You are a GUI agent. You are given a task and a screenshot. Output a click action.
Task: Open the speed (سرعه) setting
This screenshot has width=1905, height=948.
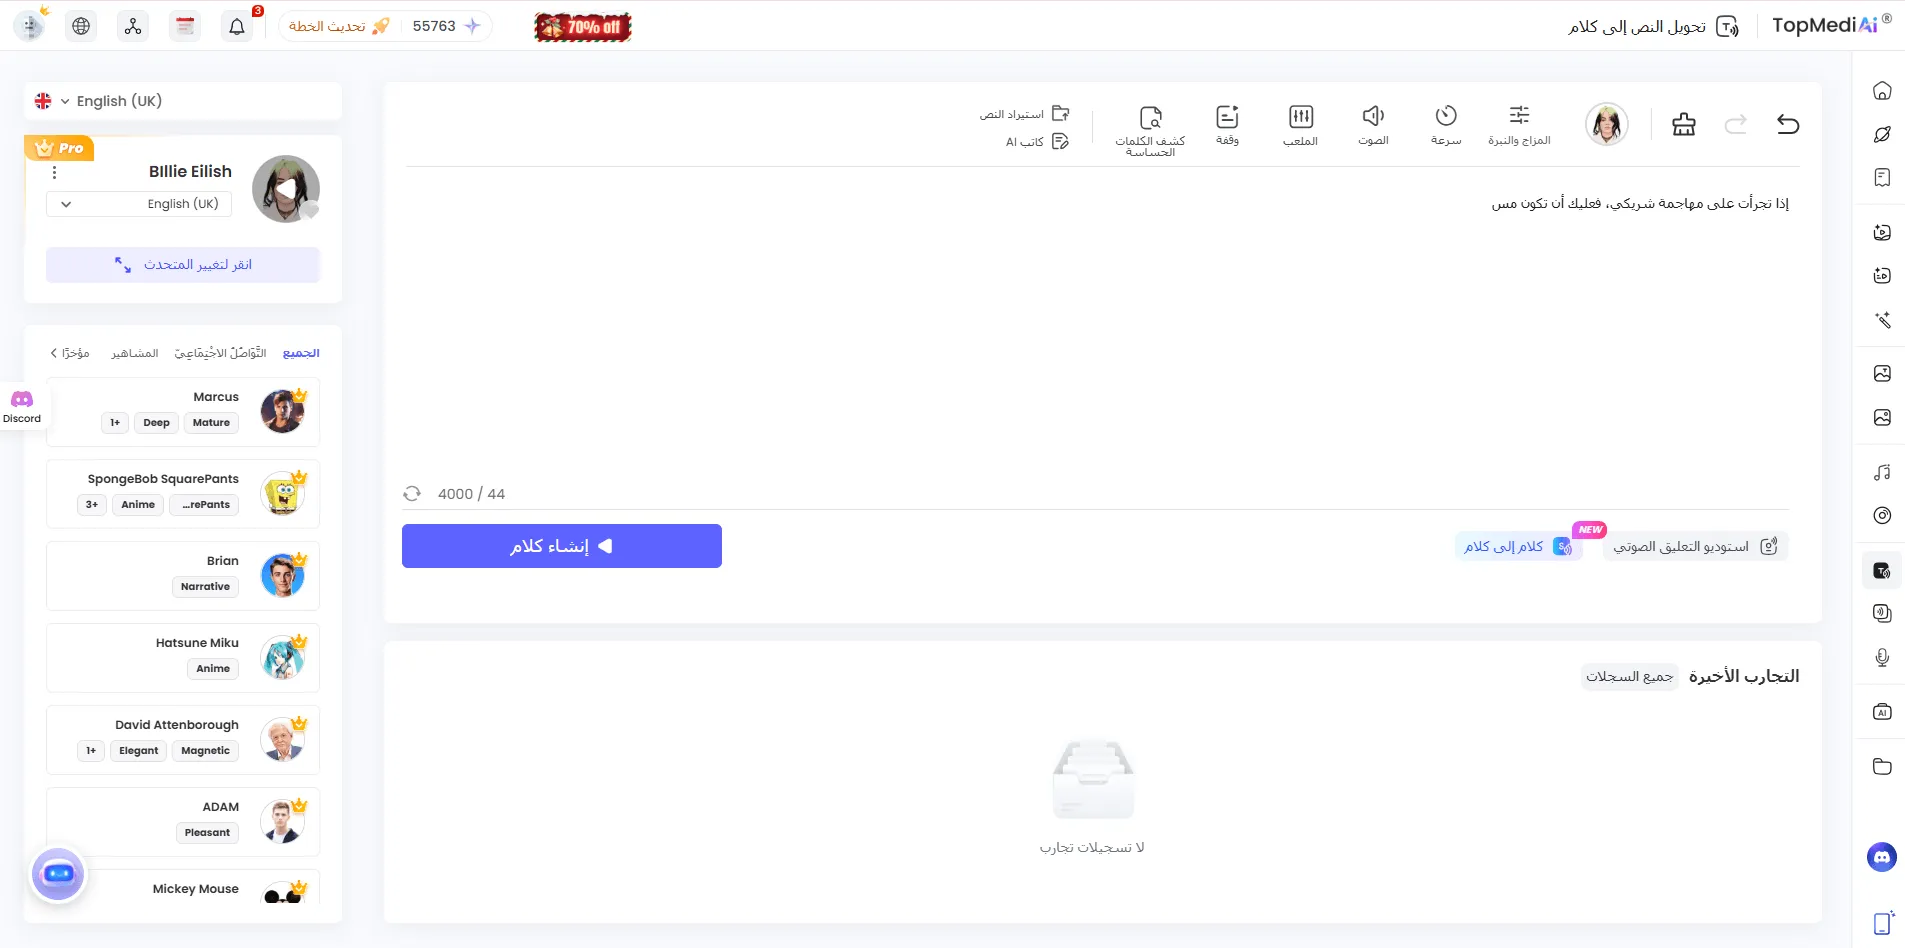[x=1446, y=125]
